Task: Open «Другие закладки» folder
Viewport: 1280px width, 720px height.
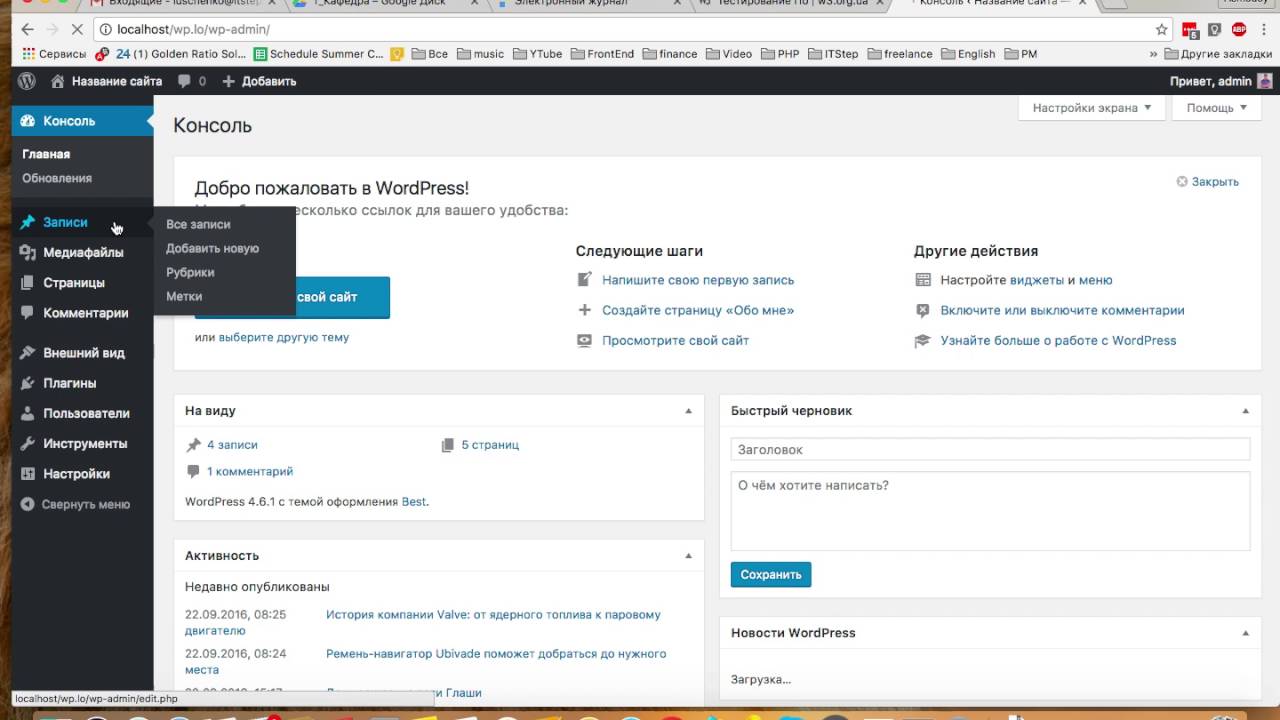Action: tap(1218, 54)
